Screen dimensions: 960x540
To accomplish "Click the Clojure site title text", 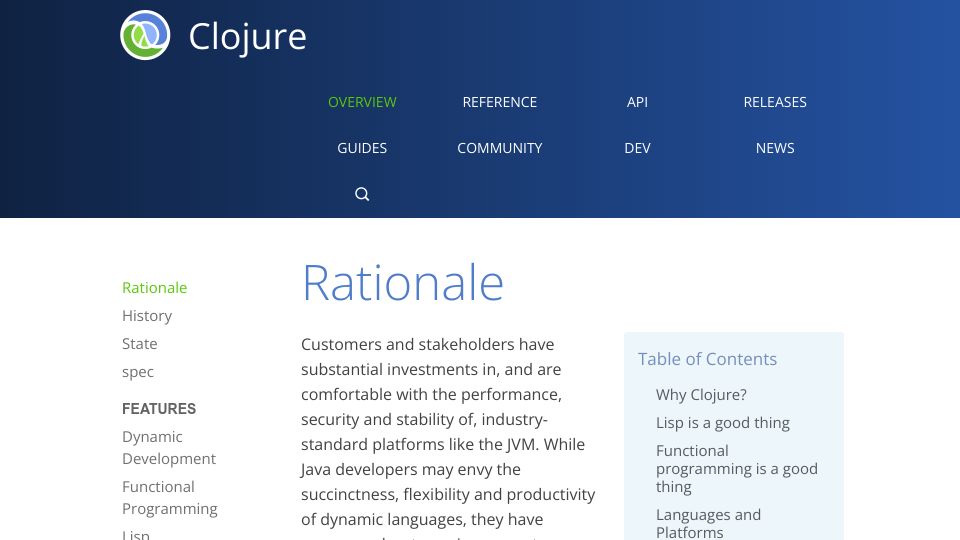I will coord(247,37).
